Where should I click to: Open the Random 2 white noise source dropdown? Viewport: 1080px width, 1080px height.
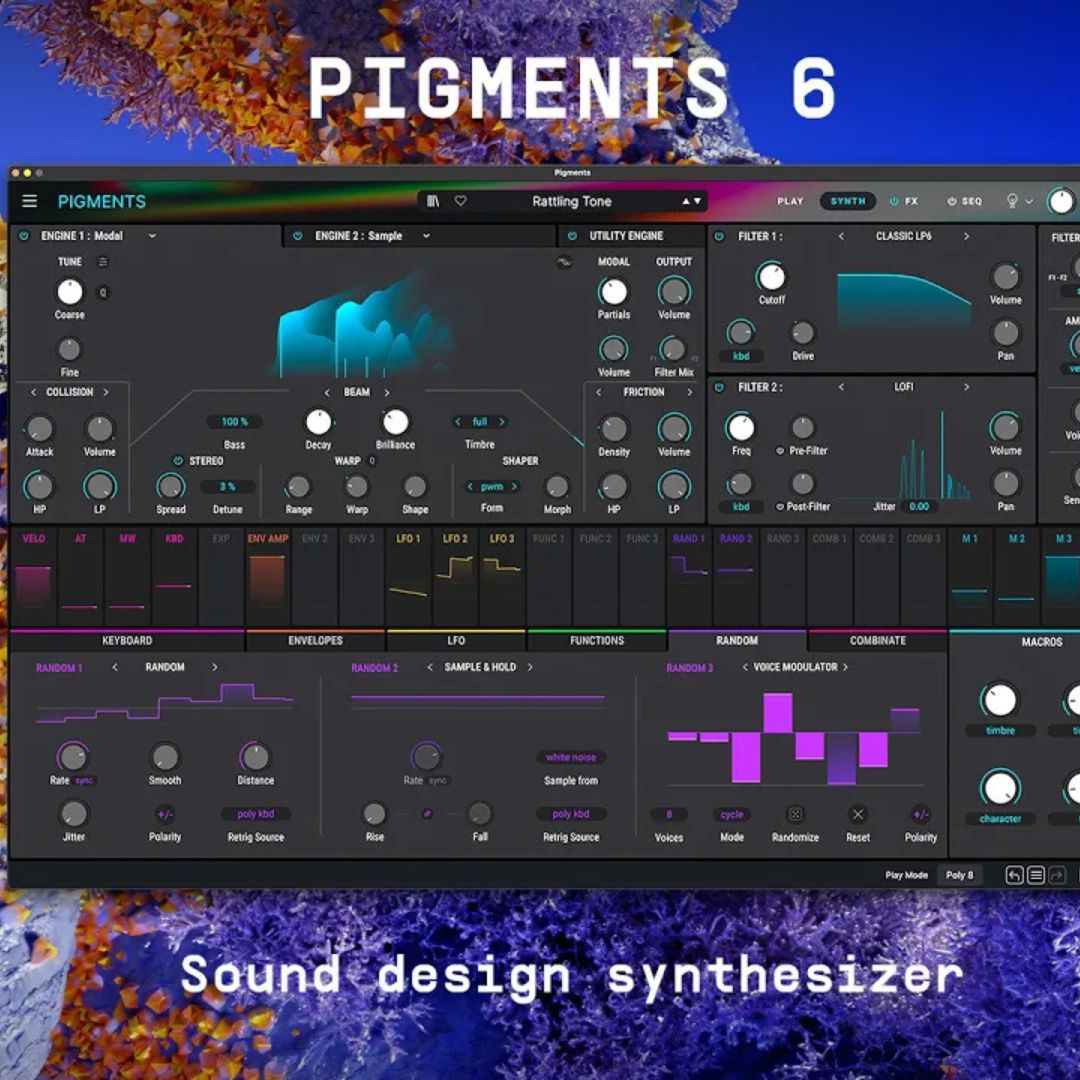[x=571, y=758]
